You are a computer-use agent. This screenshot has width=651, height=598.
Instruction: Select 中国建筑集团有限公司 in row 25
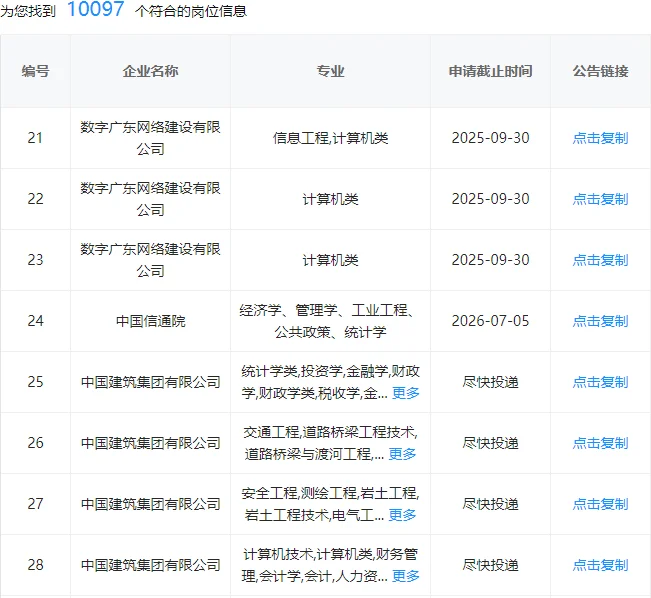click(x=150, y=382)
